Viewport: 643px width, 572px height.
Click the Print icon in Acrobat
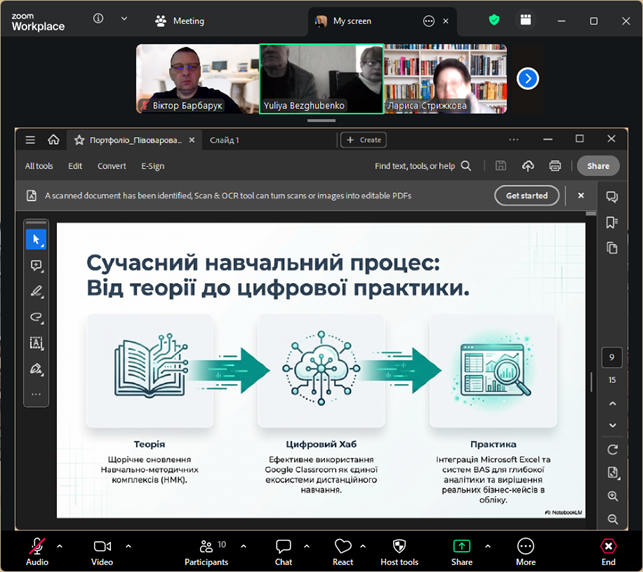click(x=555, y=166)
